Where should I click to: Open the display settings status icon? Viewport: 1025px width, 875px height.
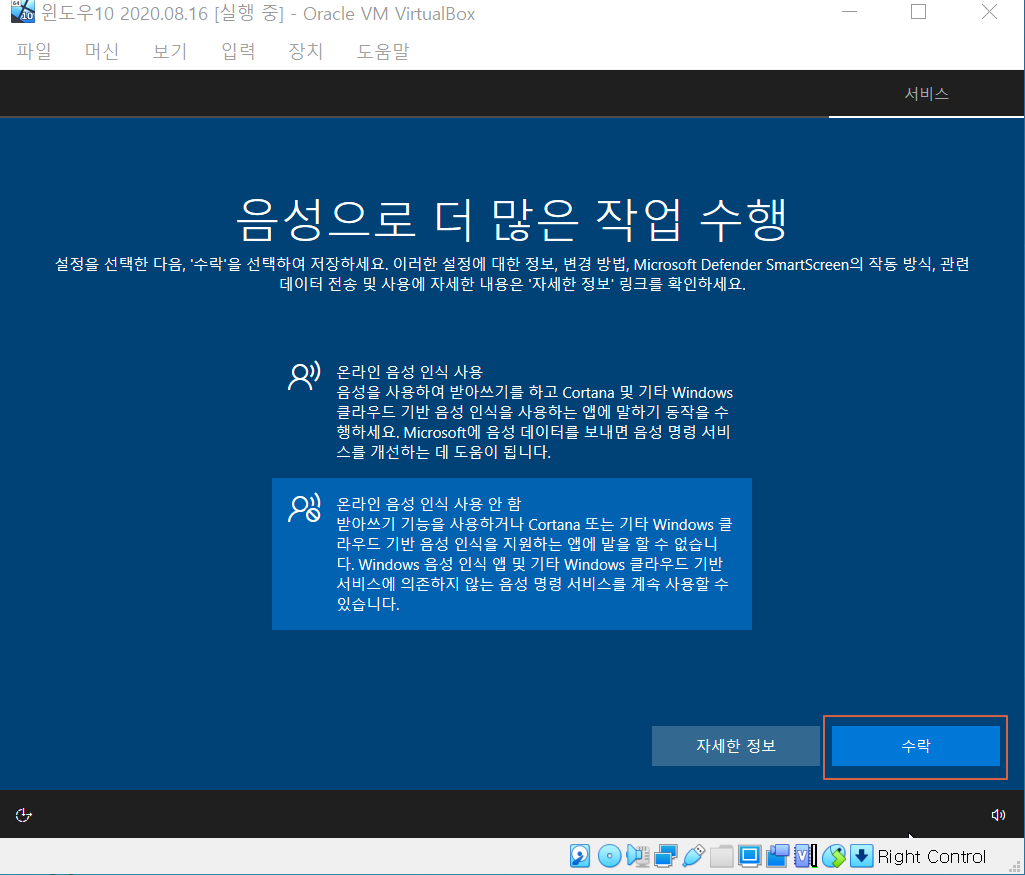point(750,855)
